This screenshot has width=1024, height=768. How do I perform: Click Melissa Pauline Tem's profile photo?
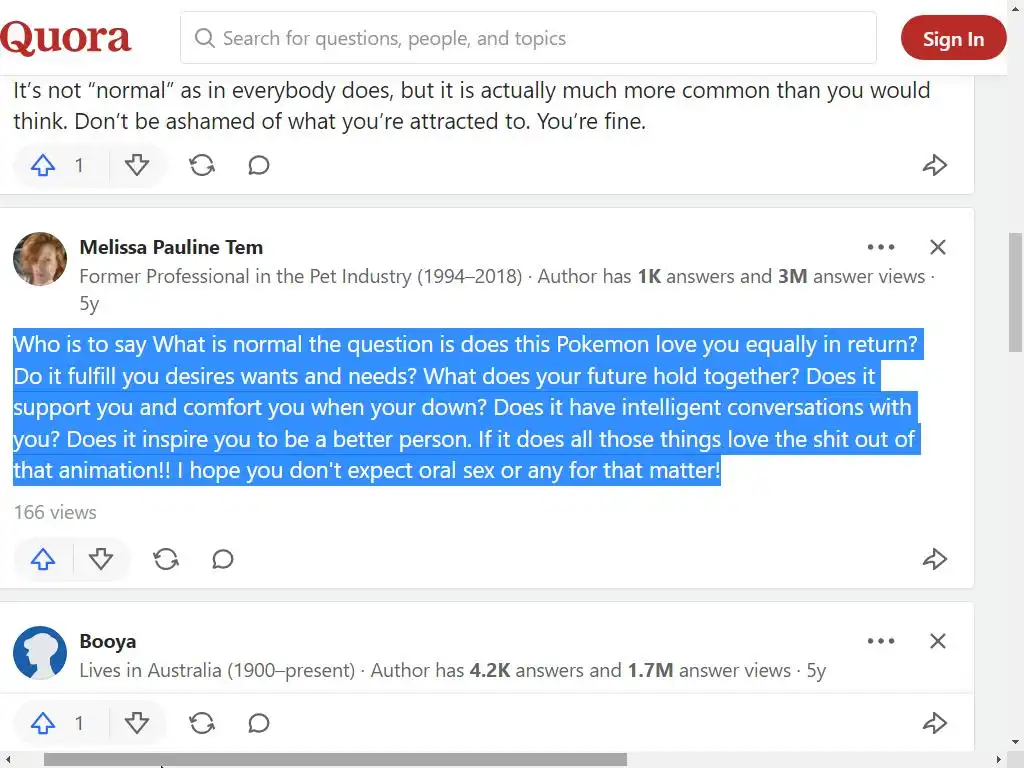pyautogui.click(x=40, y=259)
